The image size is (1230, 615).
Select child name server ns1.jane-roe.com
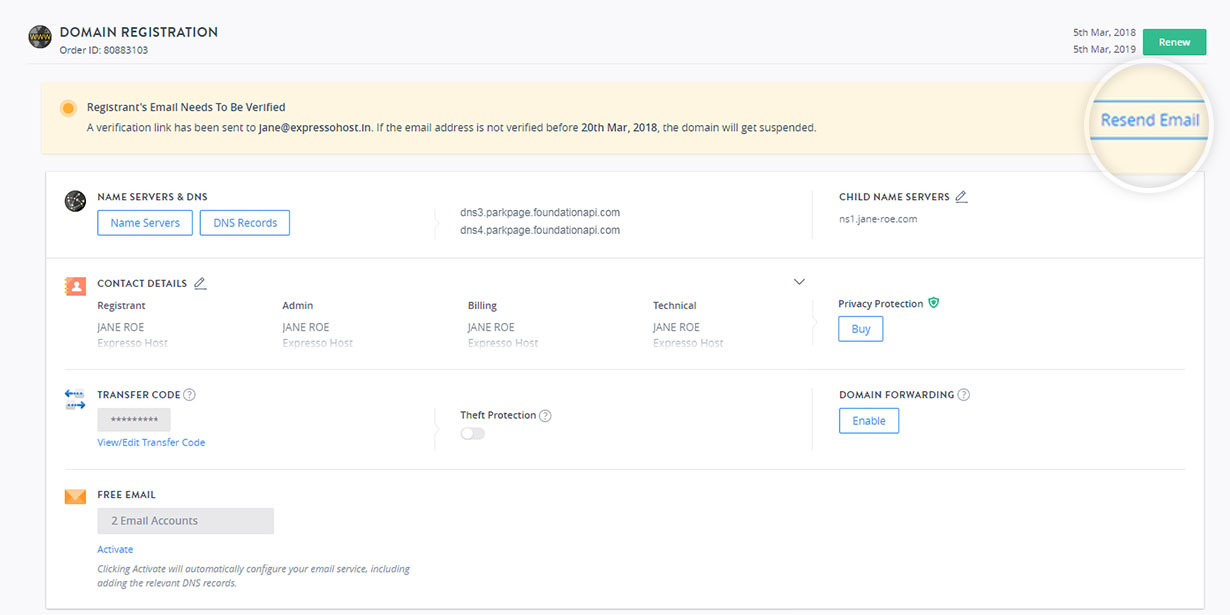878,219
